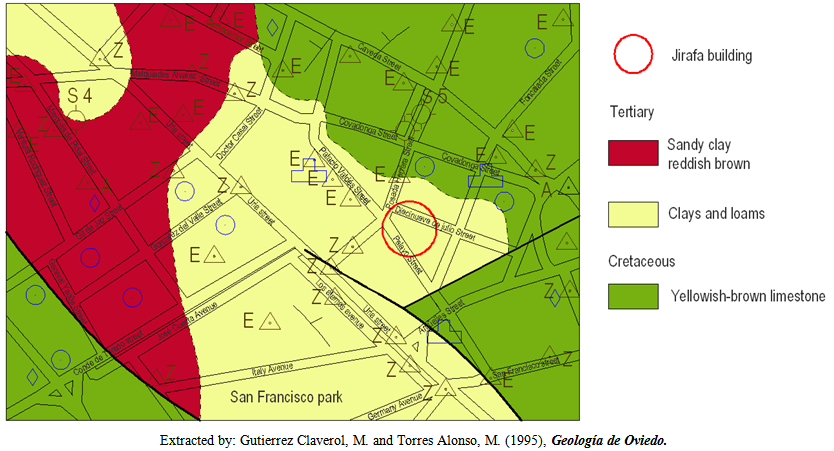Click the Tertiary legend heading
Viewport: 834px width, 451px height.
[x=632, y=110]
